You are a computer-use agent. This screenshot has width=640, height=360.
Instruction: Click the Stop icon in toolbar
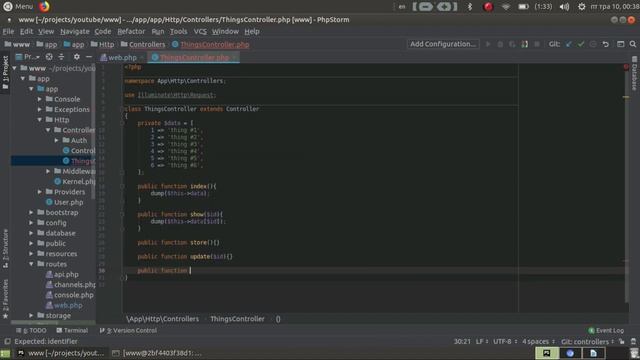click(x=537, y=44)
